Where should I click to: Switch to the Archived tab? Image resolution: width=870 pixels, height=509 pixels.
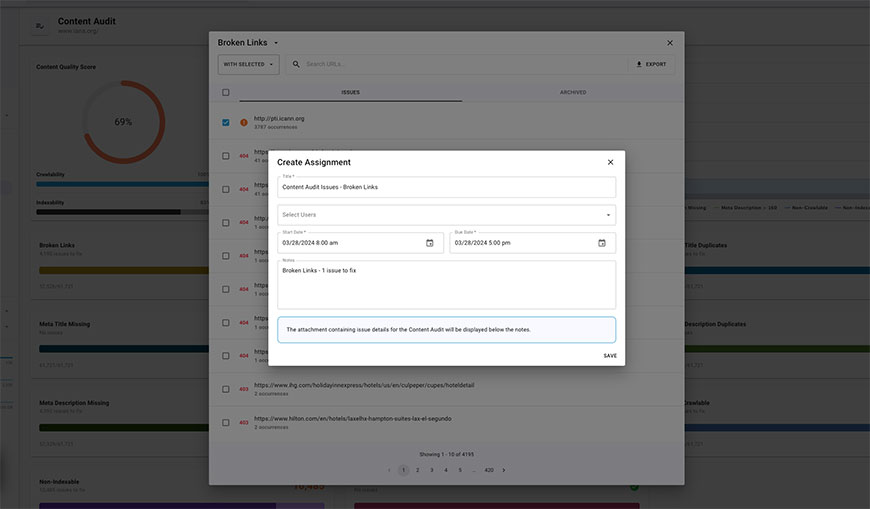point(573,92)
